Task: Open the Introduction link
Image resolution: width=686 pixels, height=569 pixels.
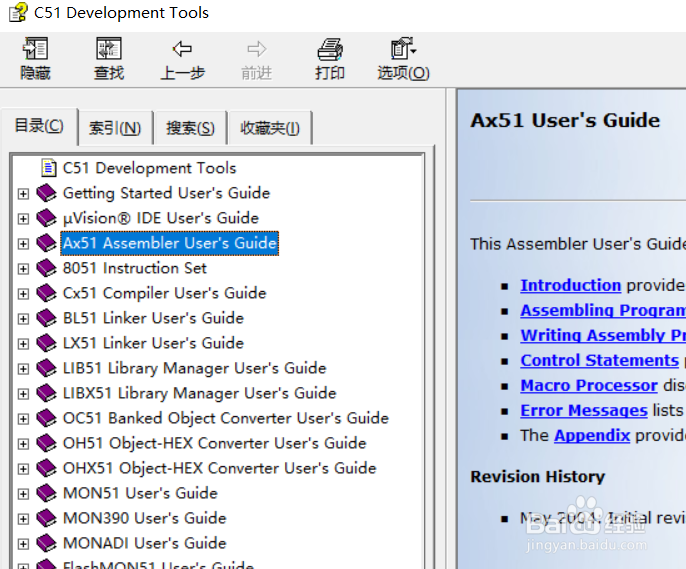Action: (x=570, y=285)
